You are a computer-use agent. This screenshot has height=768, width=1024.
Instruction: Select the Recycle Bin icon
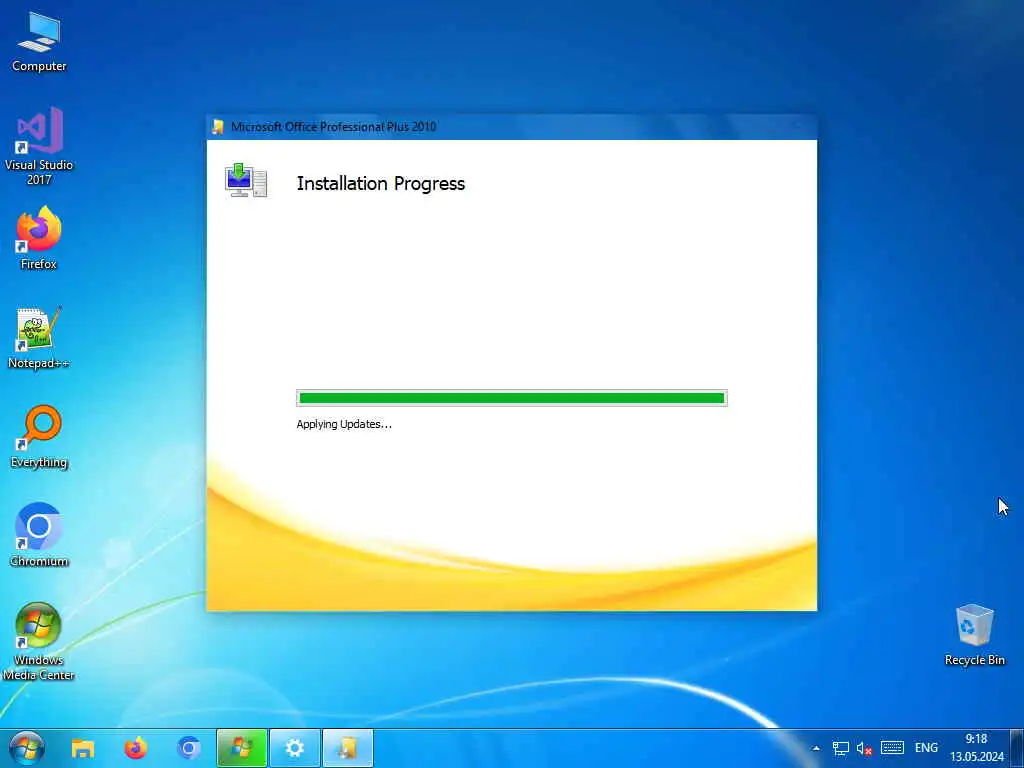pyautogui.click(x=974, y=635)
